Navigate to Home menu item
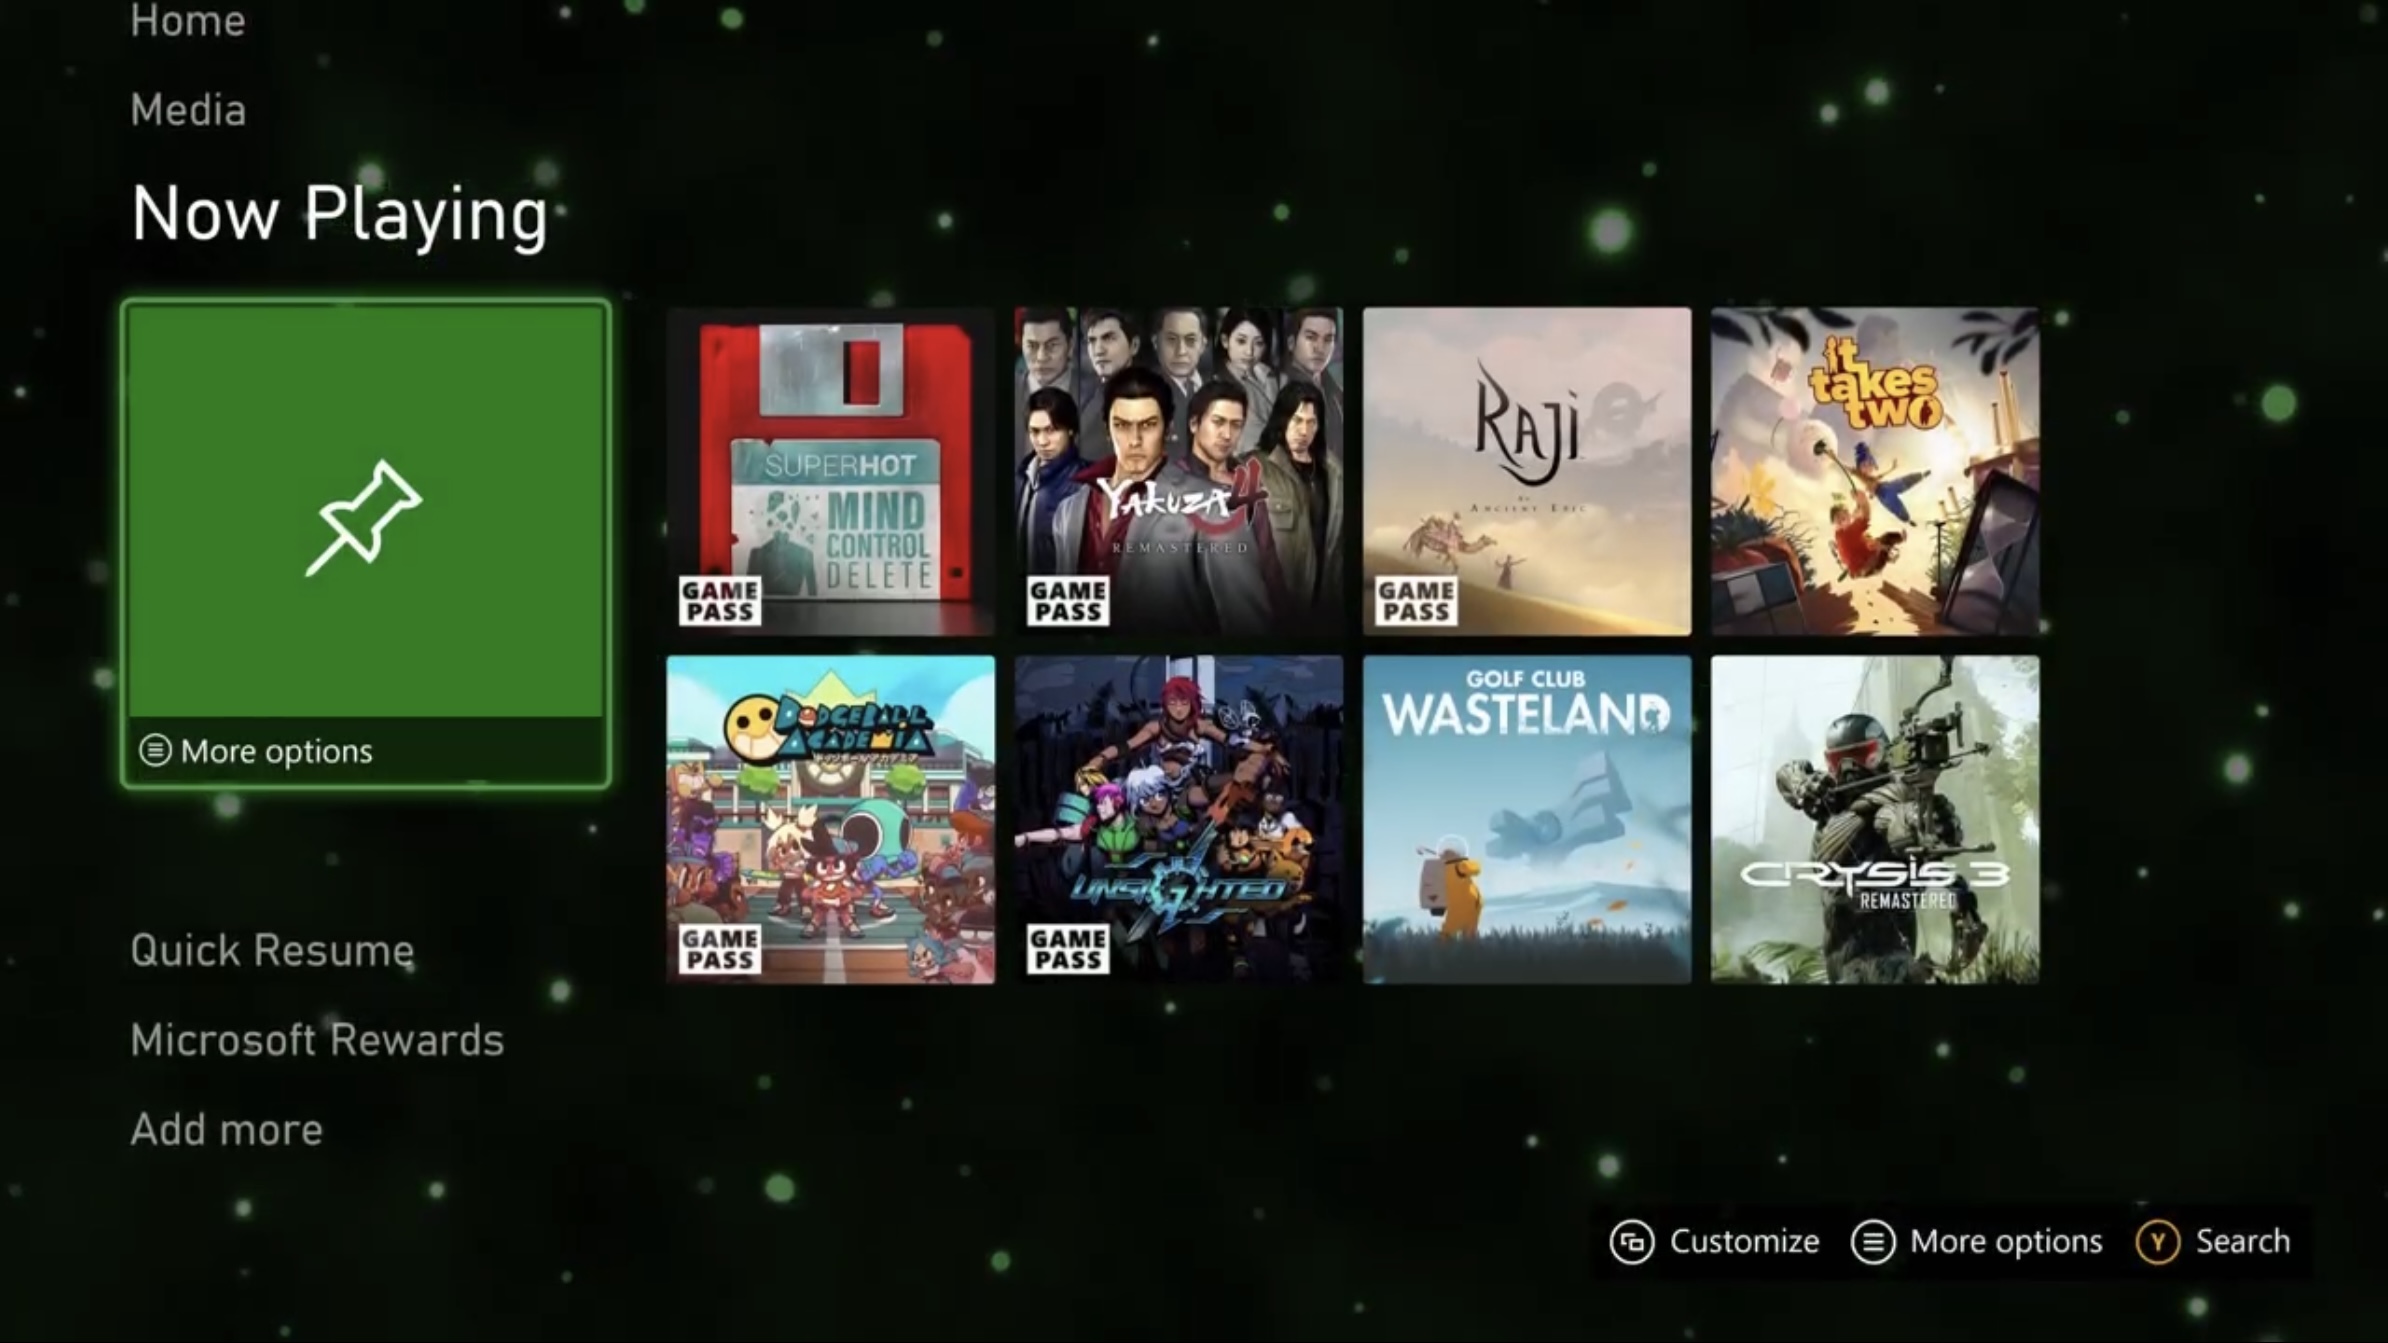 point(187,25)
